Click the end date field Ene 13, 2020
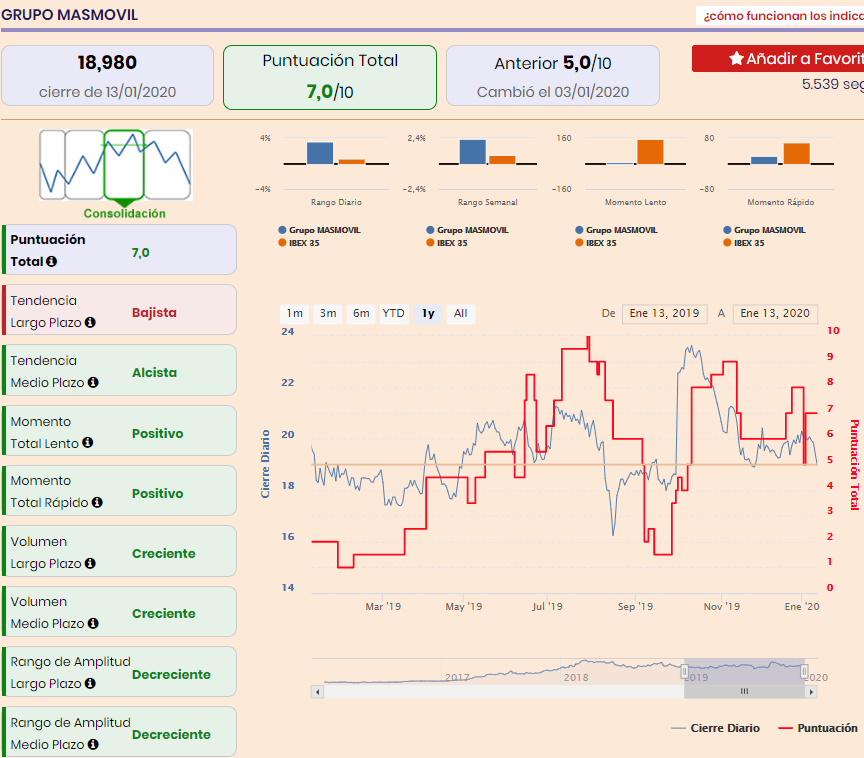Screen dimensions: 864x758 pos(775,313)
